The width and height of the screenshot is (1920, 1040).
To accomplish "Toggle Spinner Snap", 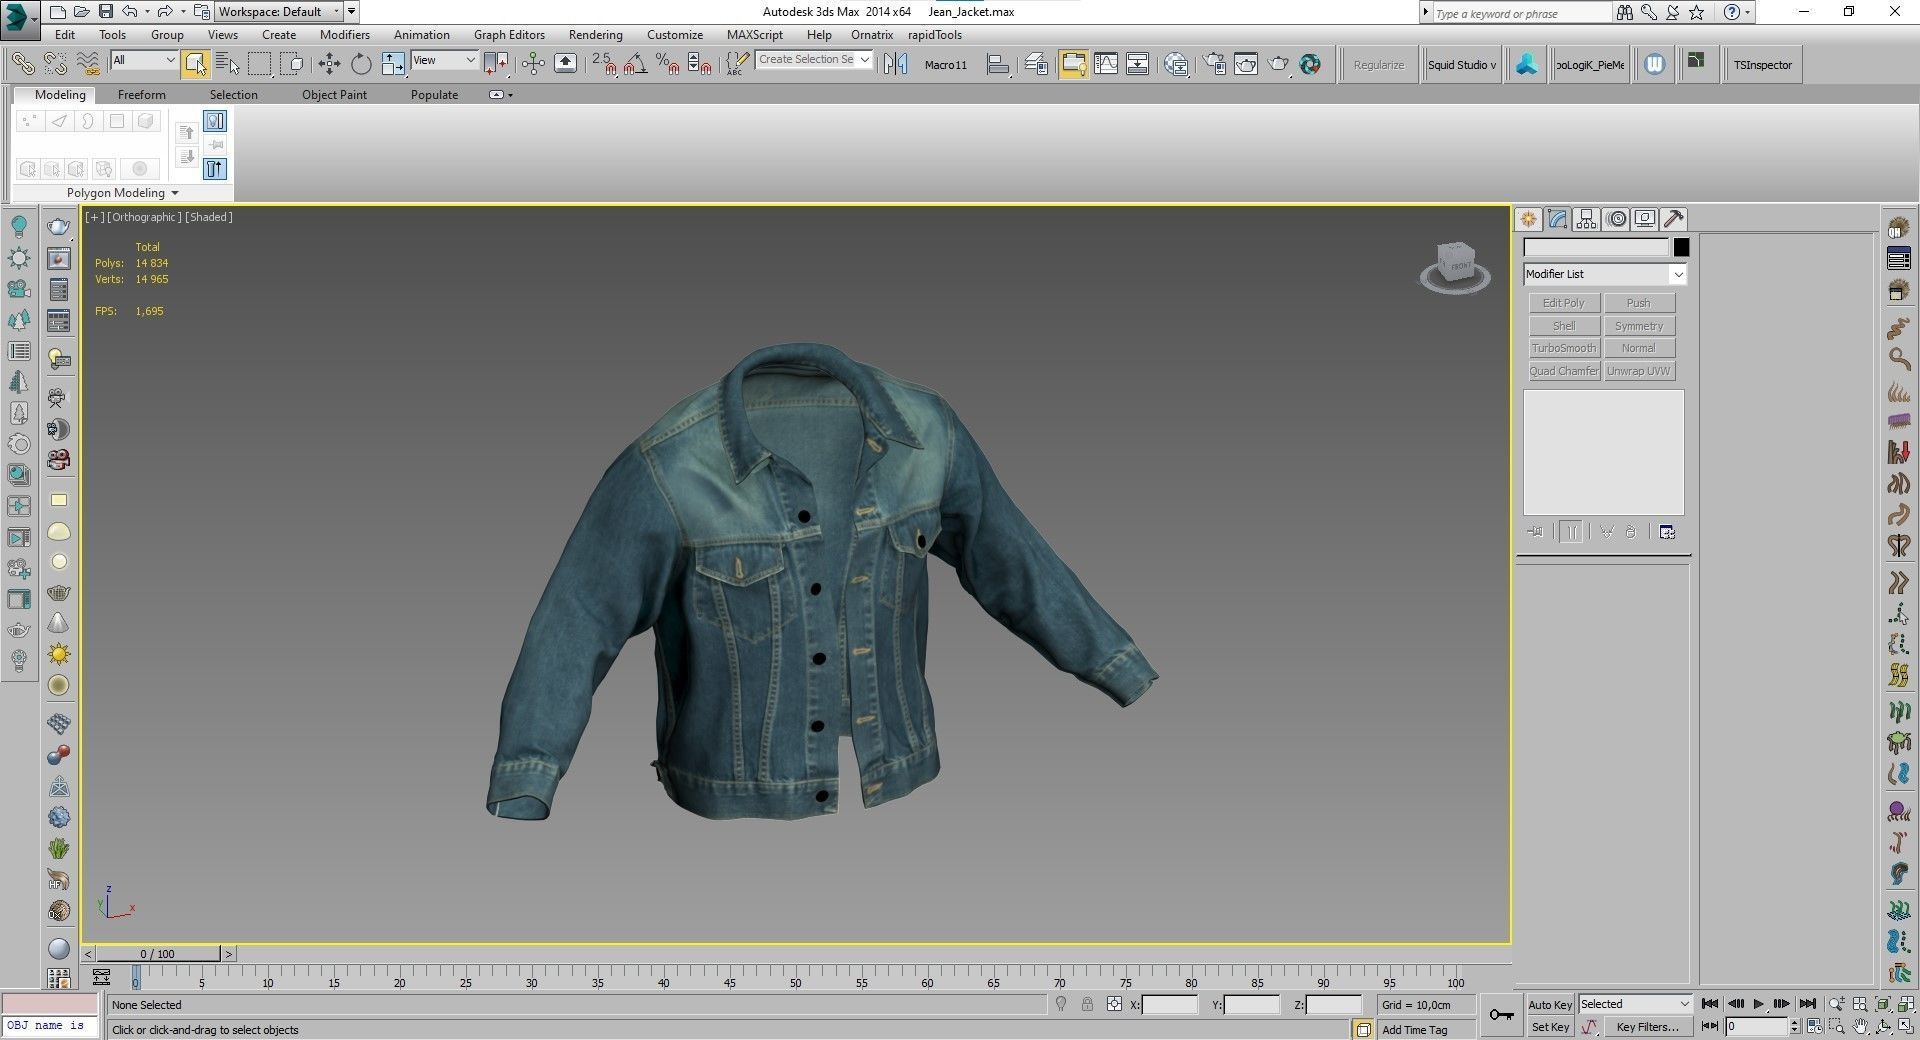I will tap(700, 65).
